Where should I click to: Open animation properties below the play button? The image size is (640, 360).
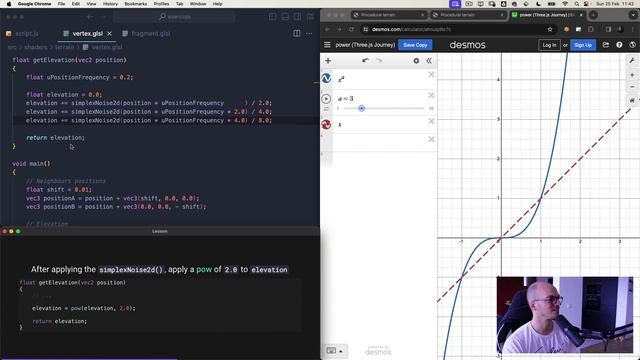326,109
